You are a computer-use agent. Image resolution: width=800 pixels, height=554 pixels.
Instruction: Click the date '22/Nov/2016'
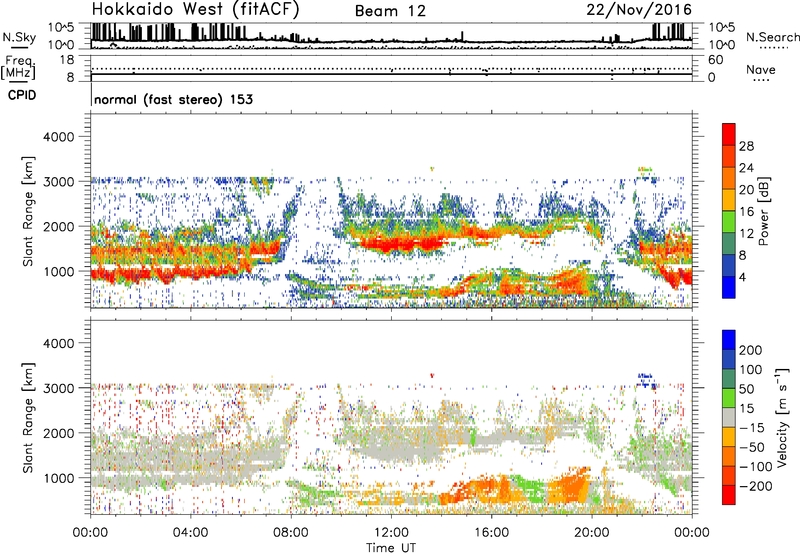tap(639, 10)
